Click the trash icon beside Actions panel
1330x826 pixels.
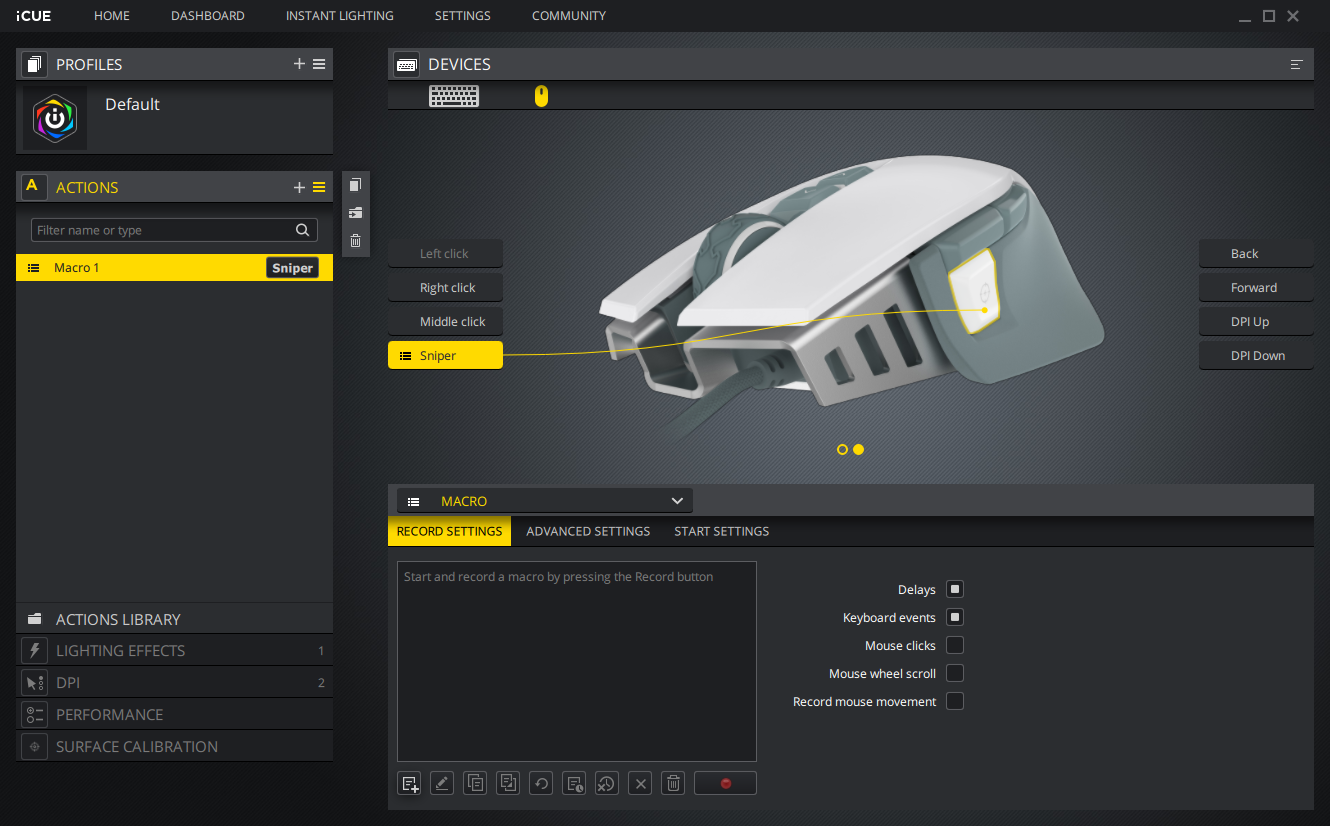tap(355, 240)
